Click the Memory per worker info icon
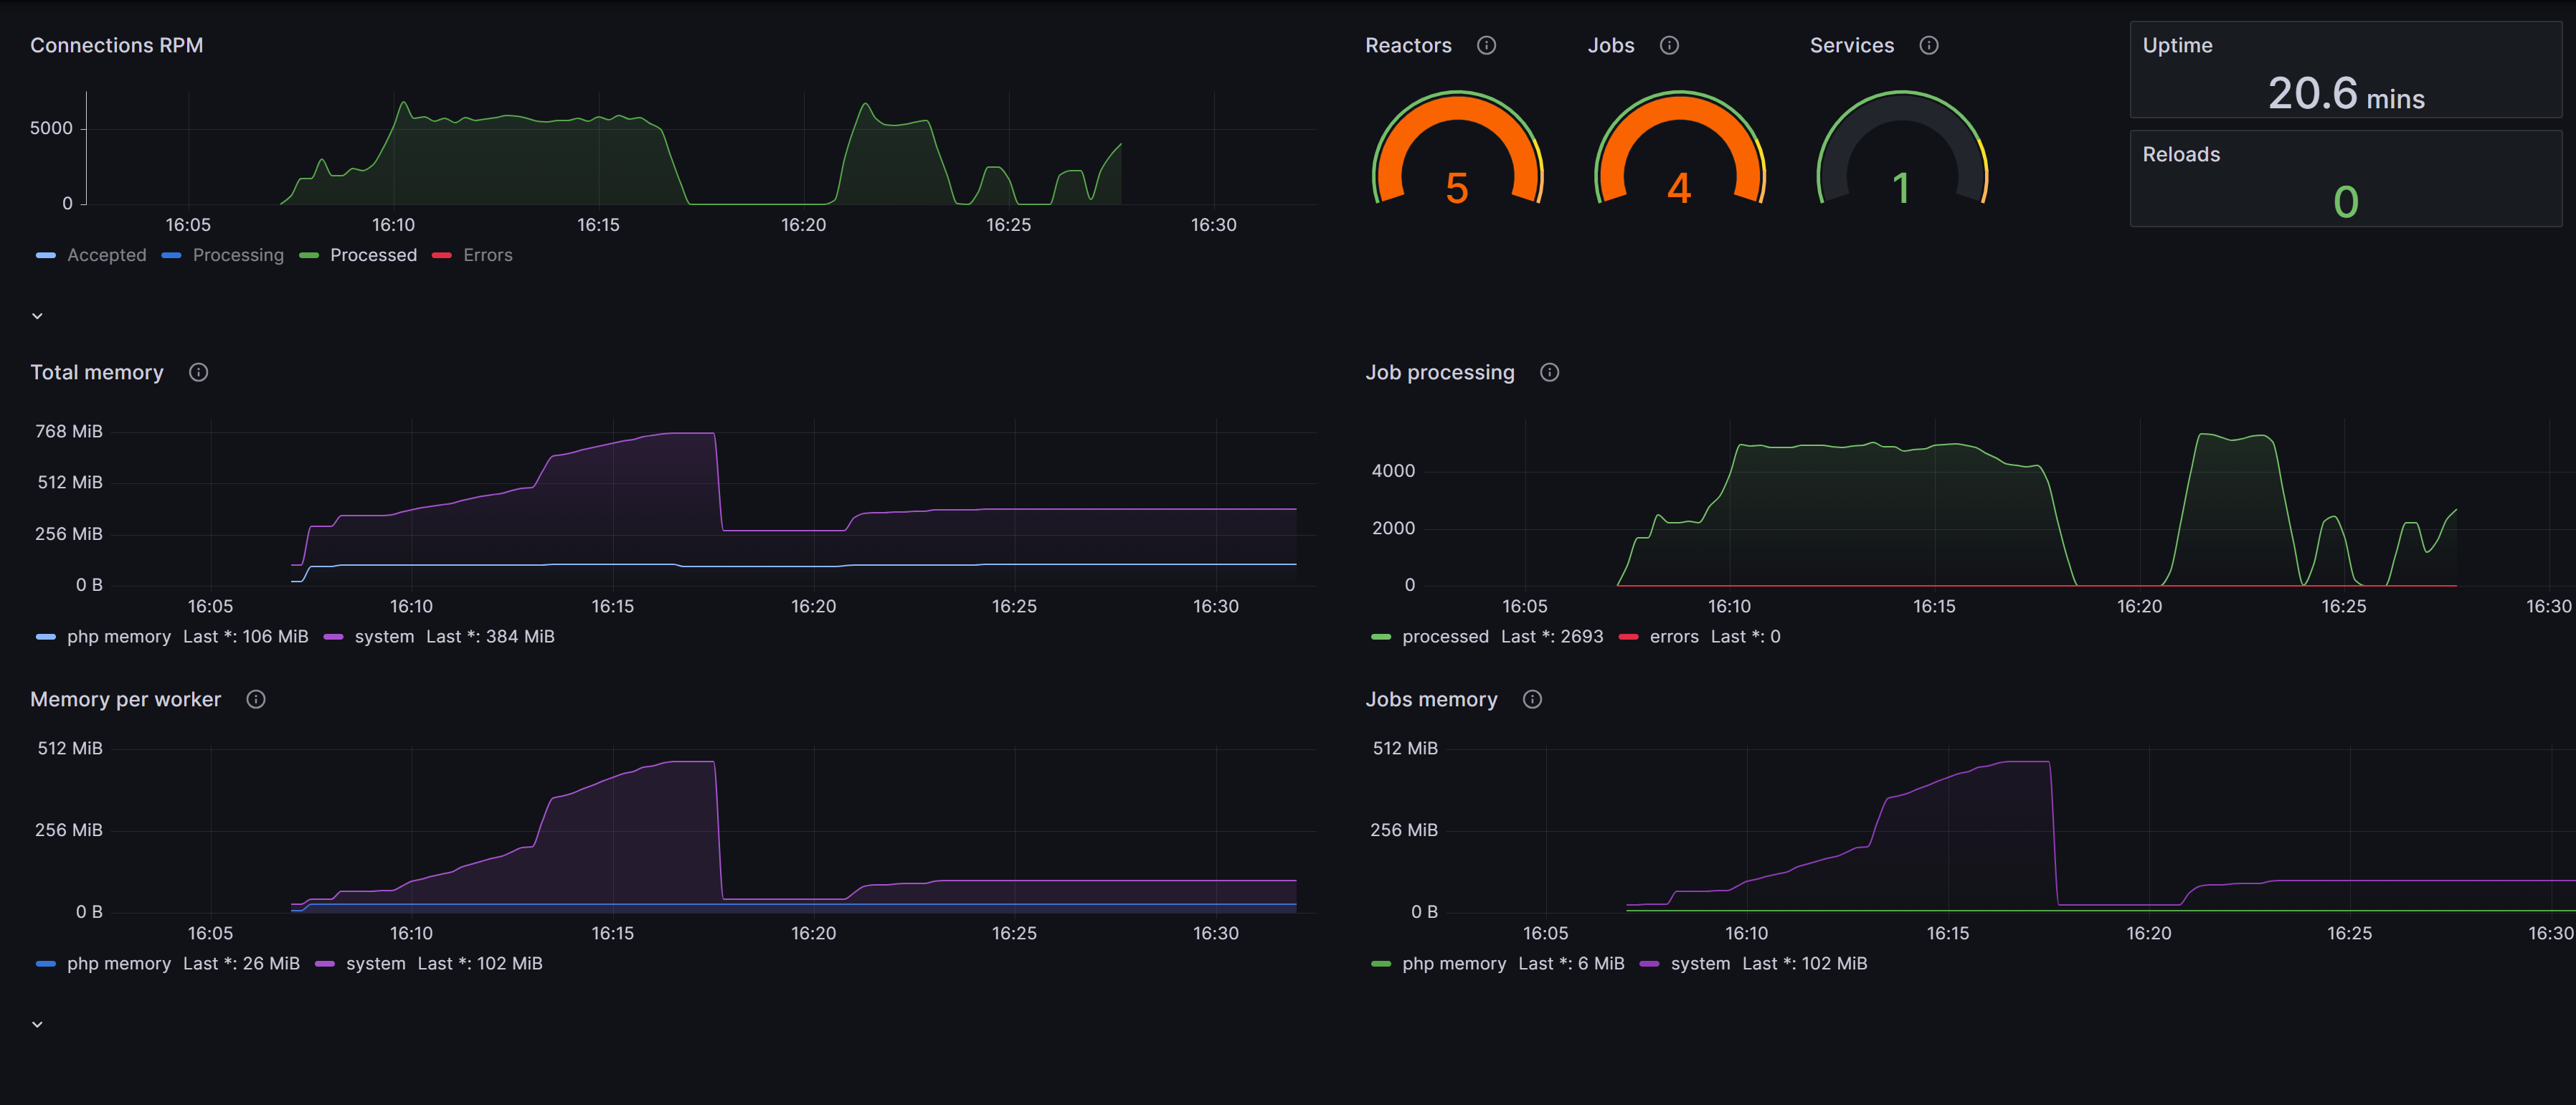2576x1105 pixels. coord(256,699)
